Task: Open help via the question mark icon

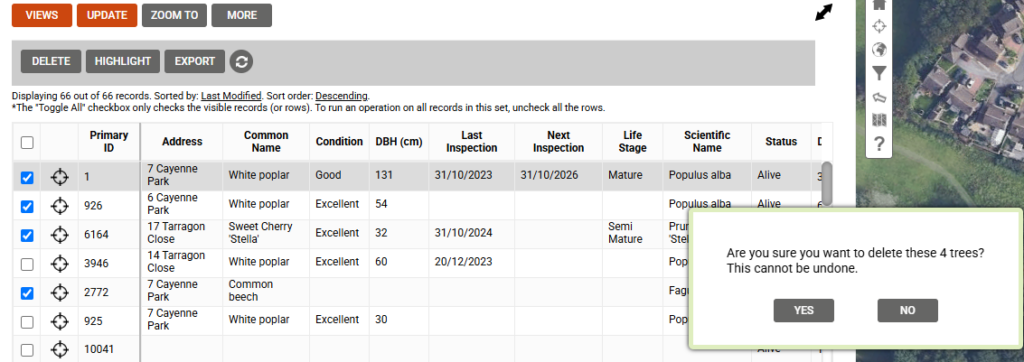Action: 879,144
